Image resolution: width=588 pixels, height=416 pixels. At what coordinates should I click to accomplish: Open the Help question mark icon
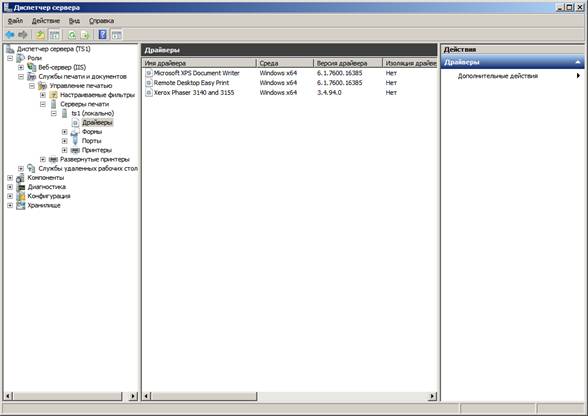point(102,35)
